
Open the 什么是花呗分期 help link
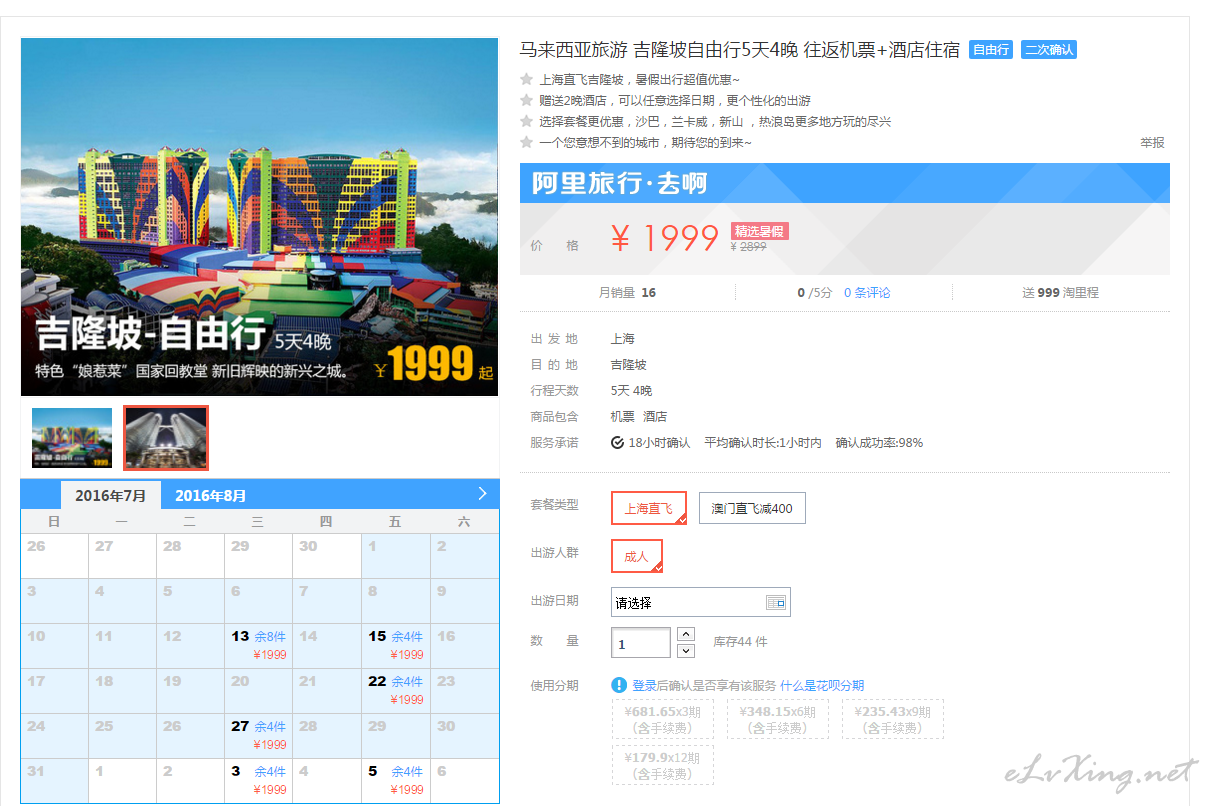822,685
